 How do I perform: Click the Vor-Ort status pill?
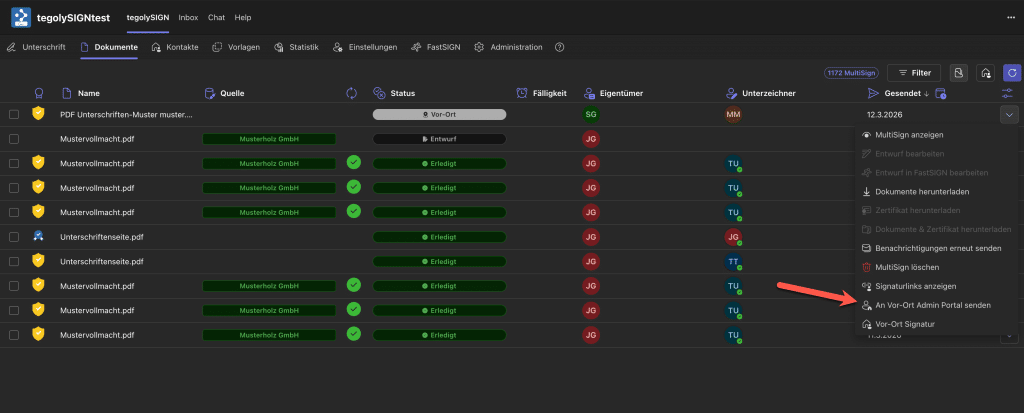439,115
